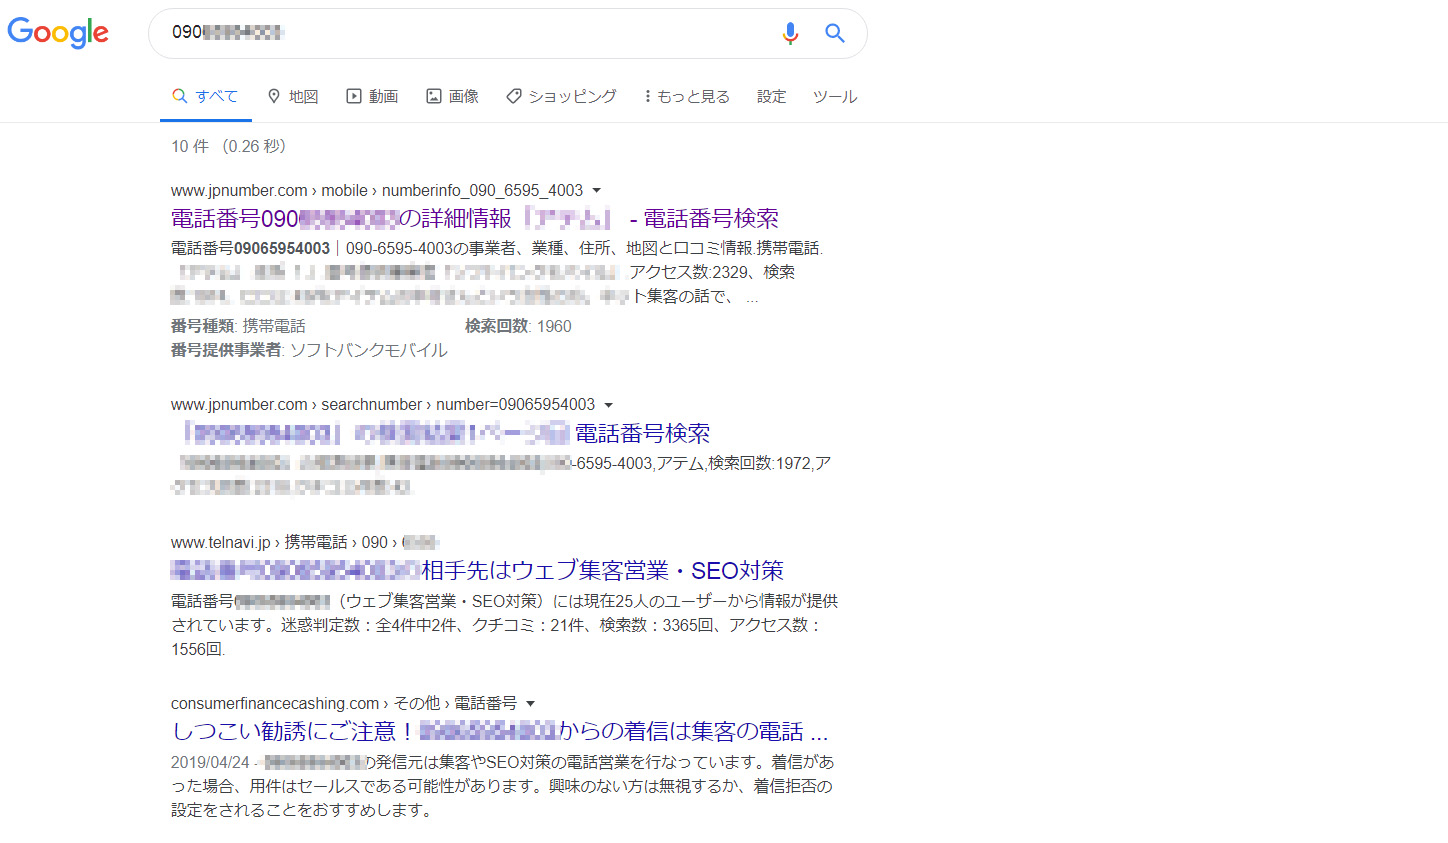The height and width of the screenshot is (843, 1448).
Task: Click the date 2019/04/24 in the last result
Action: coord(210,762)
